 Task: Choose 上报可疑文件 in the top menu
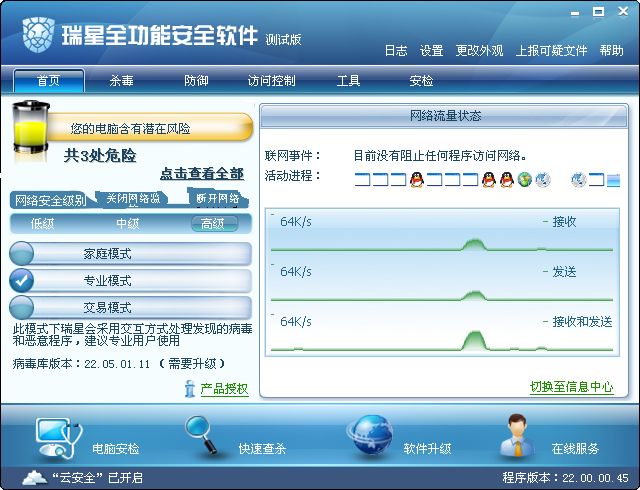551,51
